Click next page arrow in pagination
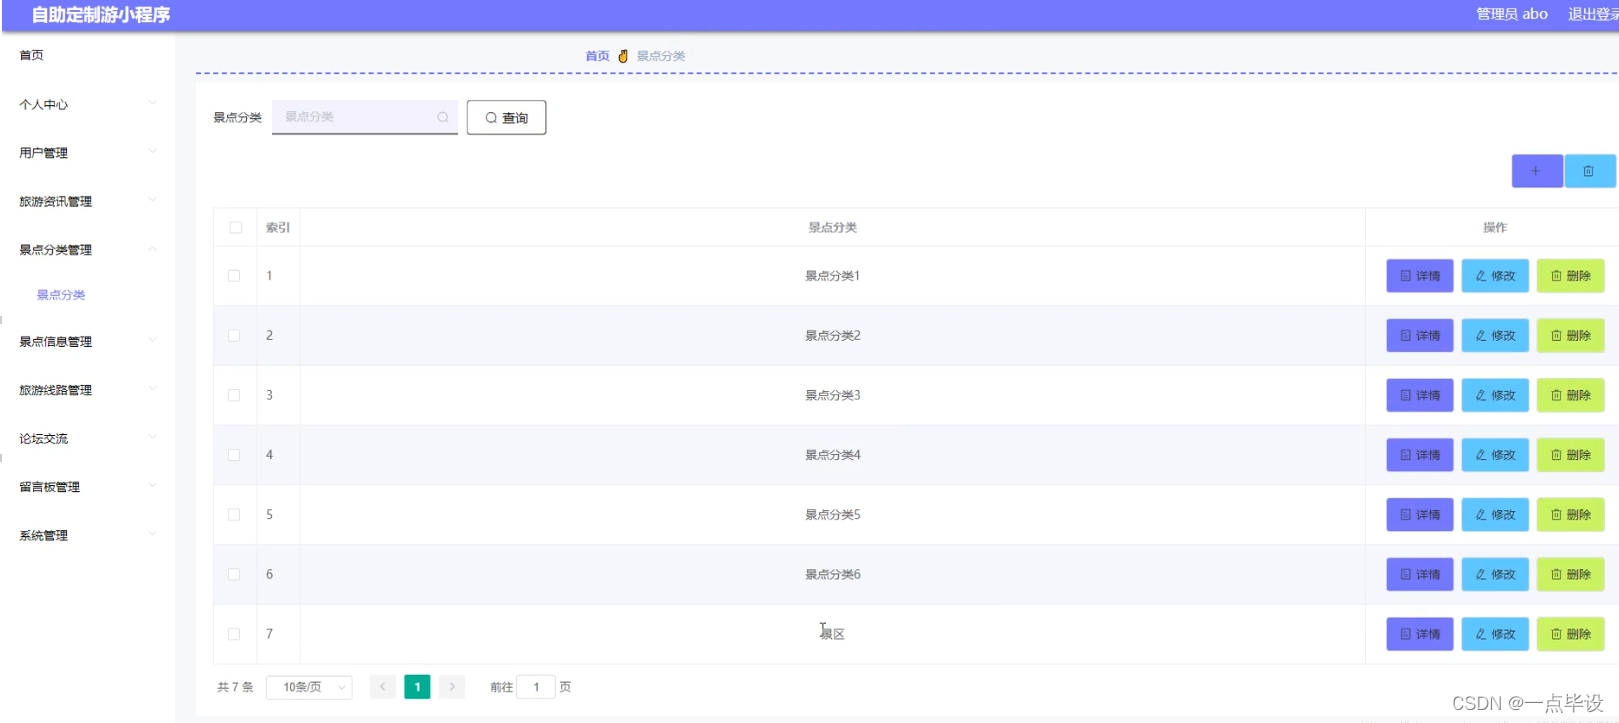Screen dimensions: 1619x723 [x=452, y=687]
